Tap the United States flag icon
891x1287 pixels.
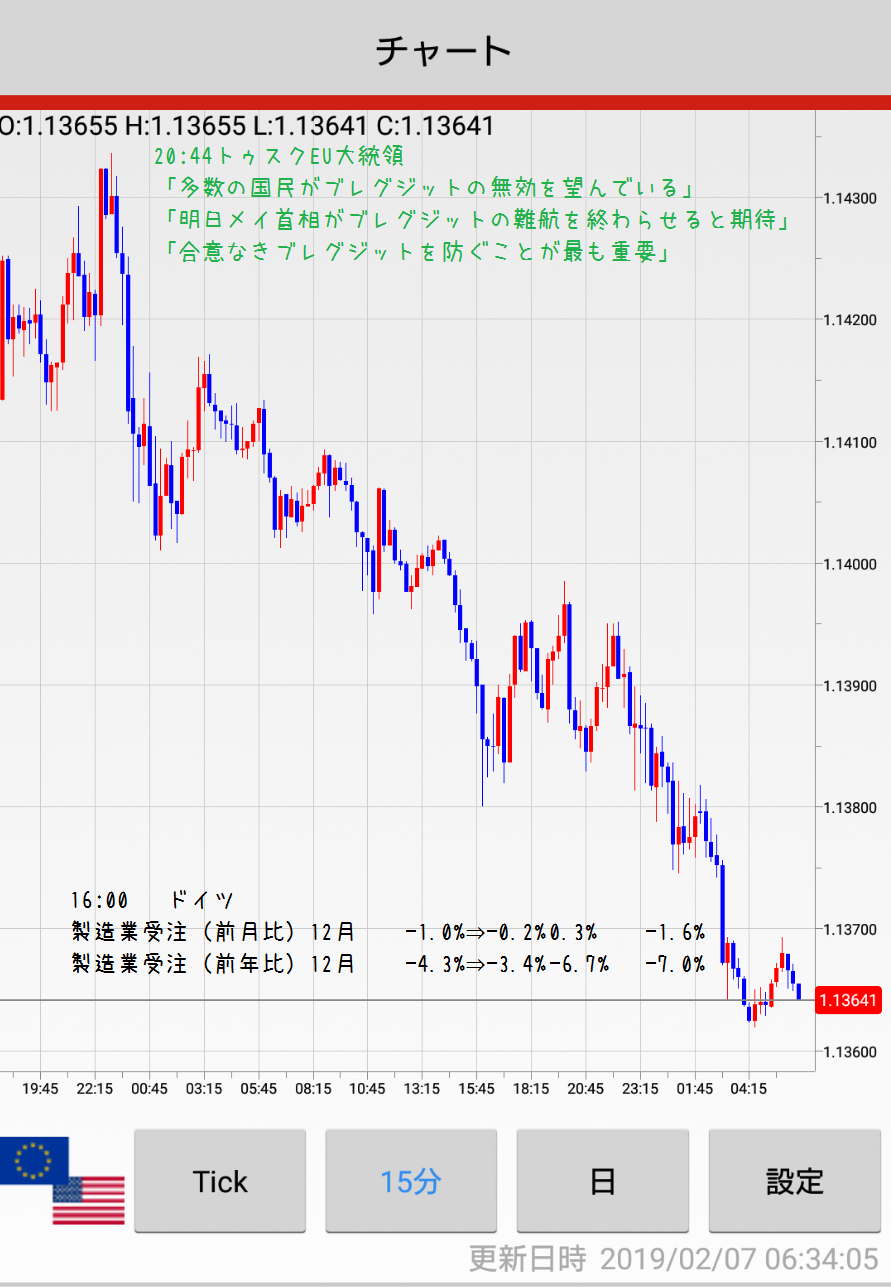[89, 1200]
